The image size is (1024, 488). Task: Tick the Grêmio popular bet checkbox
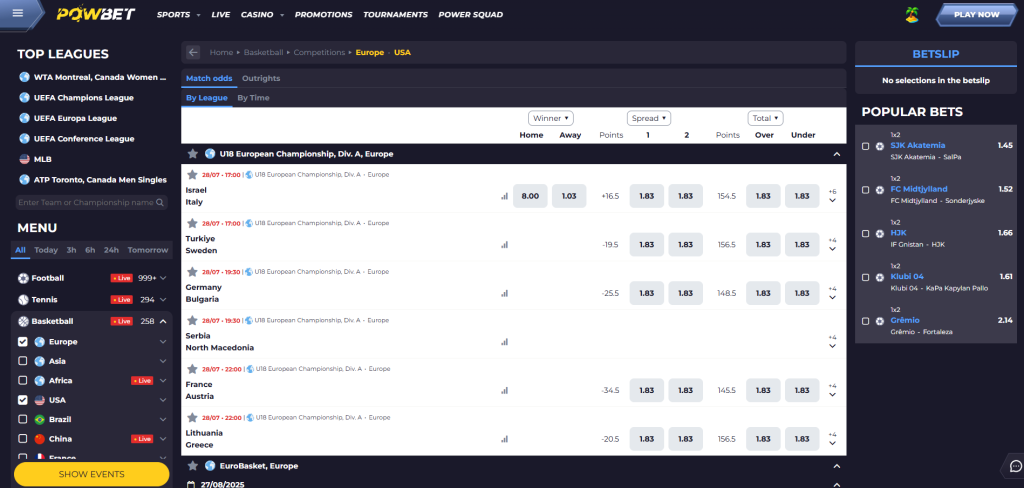click(x=865, y=321)
